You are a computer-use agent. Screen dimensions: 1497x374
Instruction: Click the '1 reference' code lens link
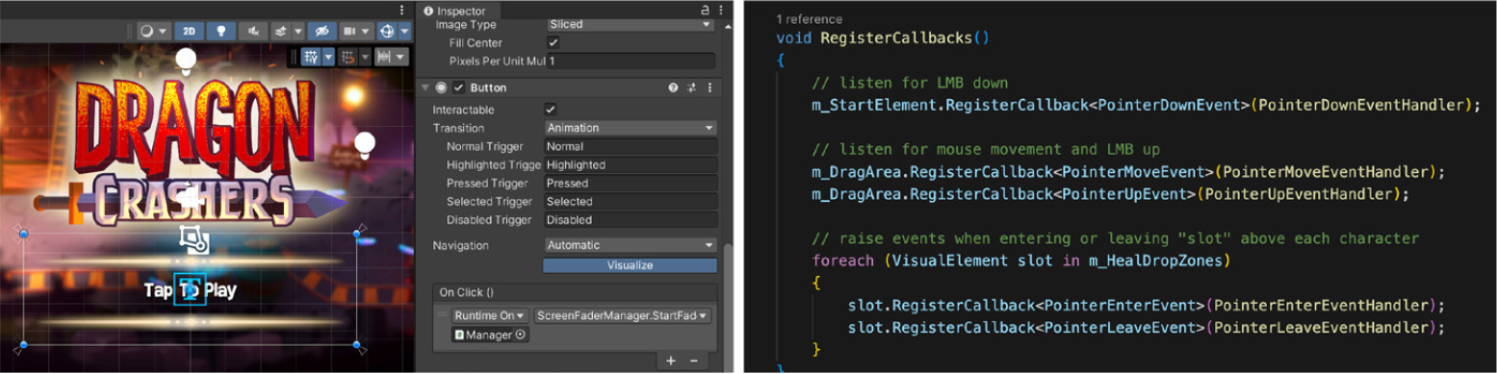809,19
